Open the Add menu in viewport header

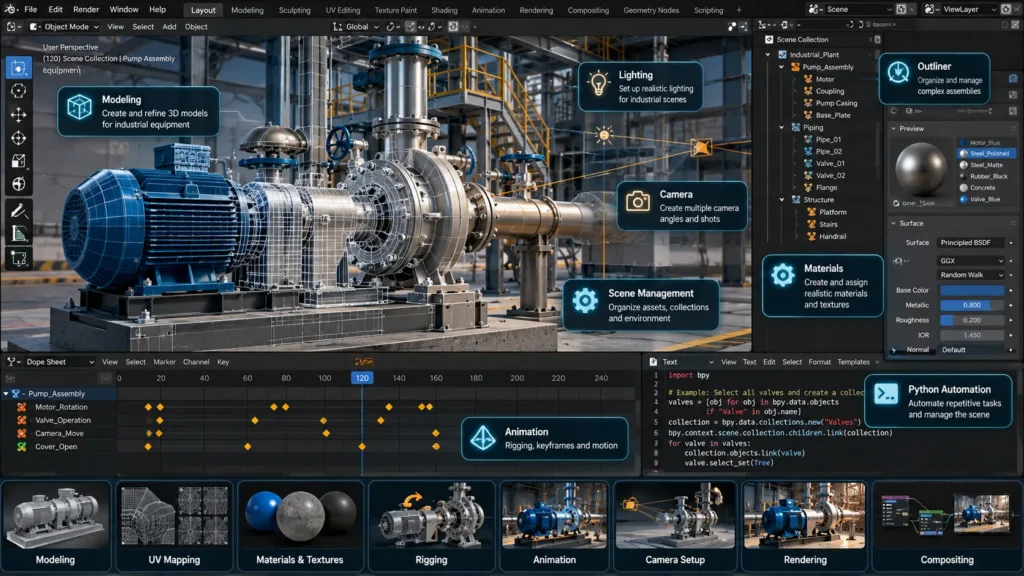(x=169, y=27)
